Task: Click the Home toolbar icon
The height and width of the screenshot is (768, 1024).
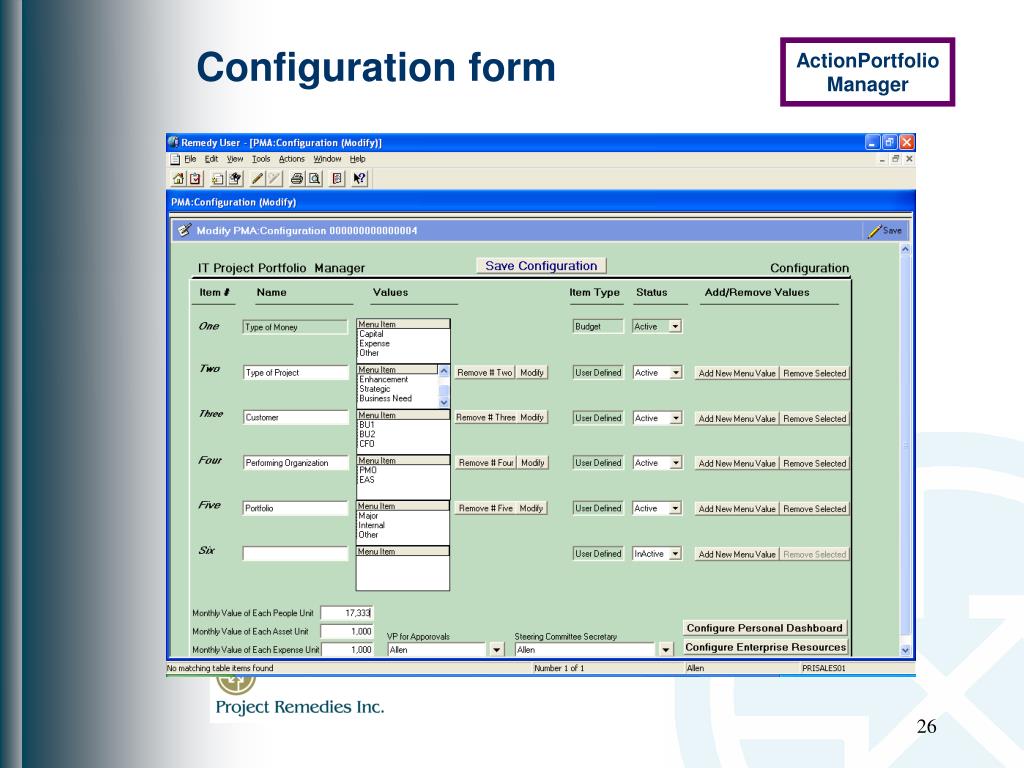Action: (178, 178)
